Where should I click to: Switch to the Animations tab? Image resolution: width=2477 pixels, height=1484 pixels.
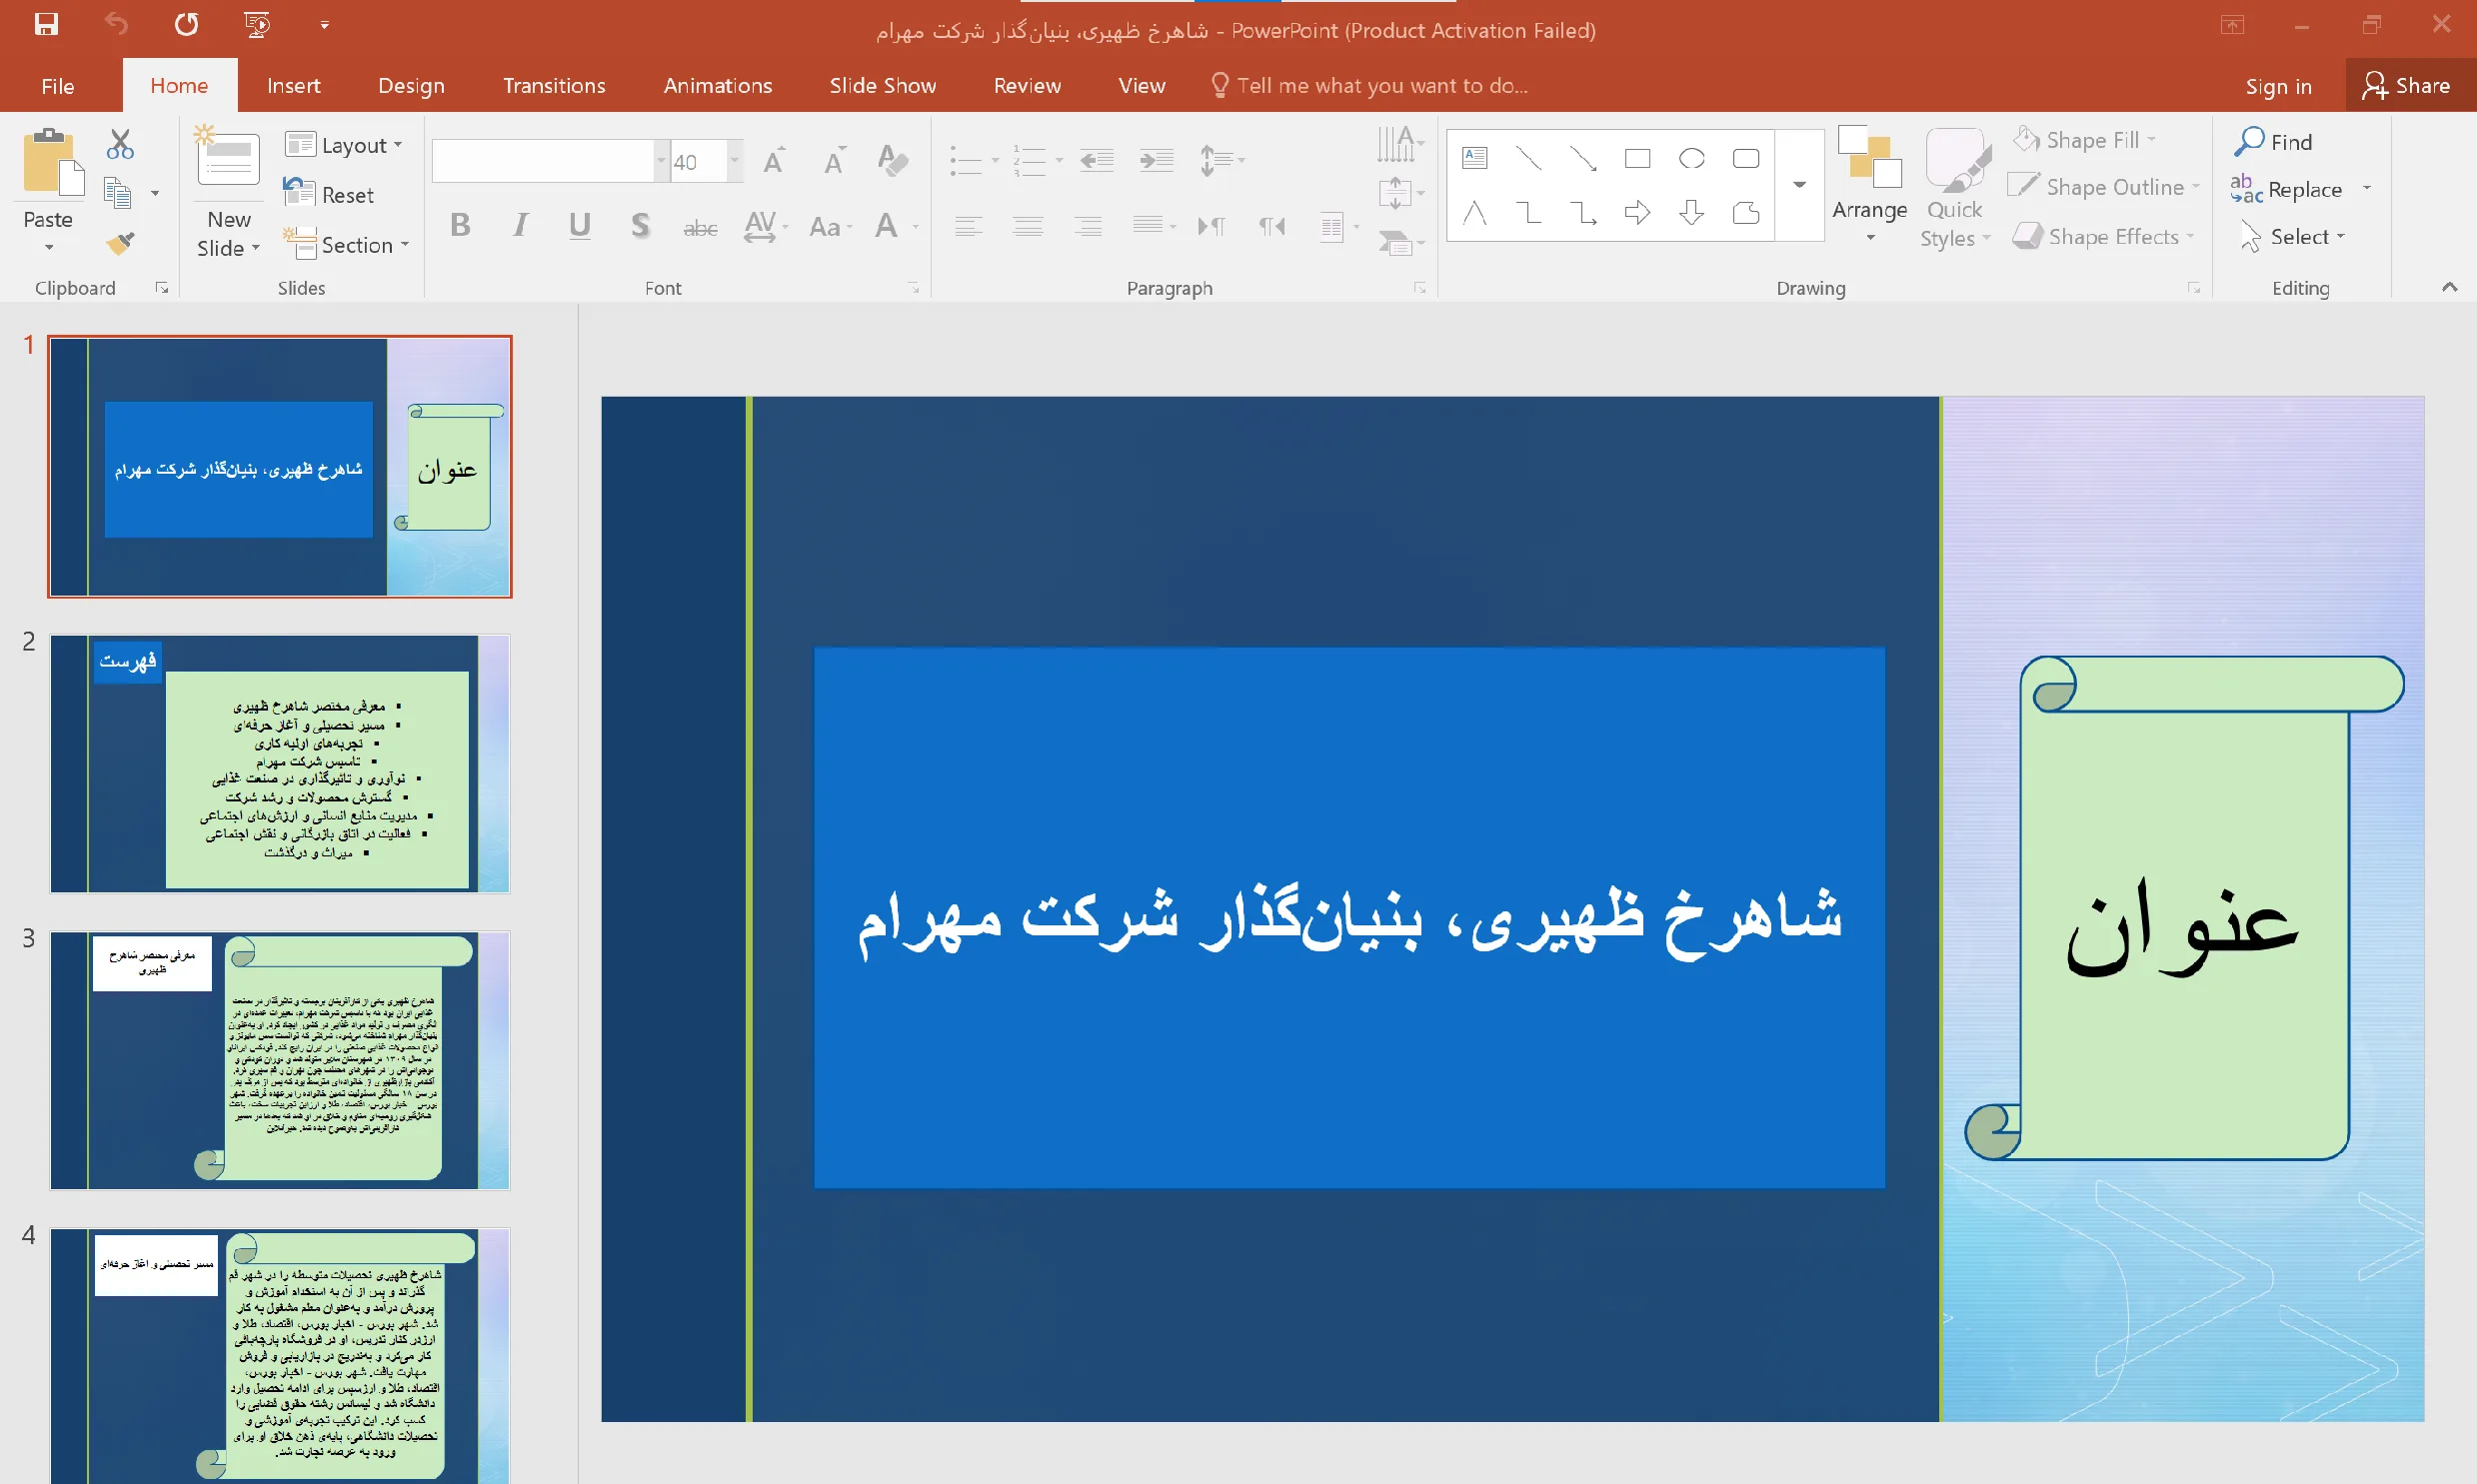point(718,86)
